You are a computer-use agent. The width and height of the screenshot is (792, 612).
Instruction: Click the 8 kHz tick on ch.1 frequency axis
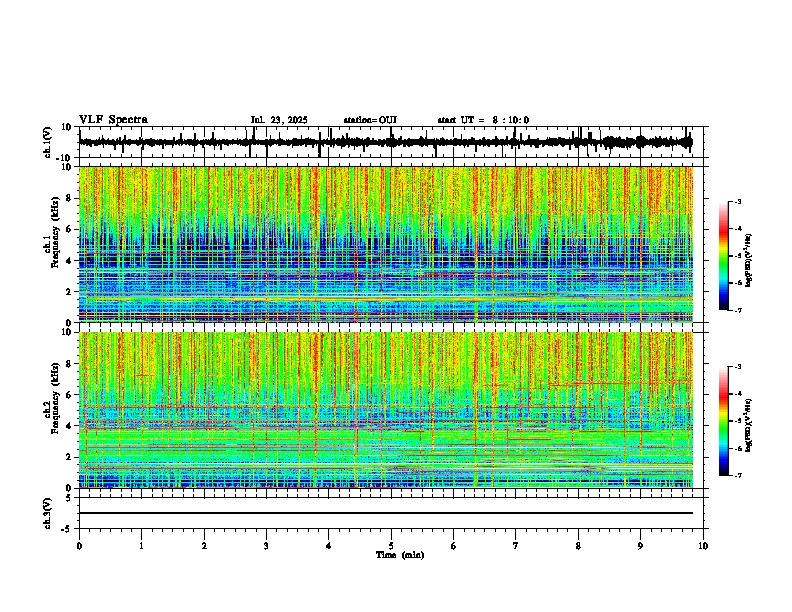[x=70, y=198]
